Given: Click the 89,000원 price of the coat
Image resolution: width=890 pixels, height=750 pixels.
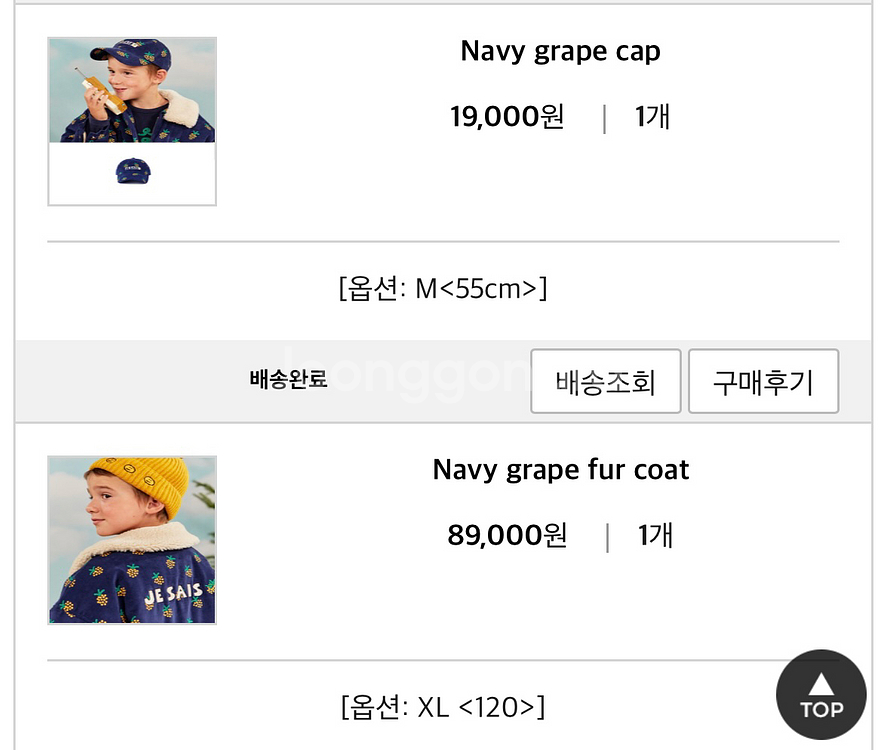Looking at the screenshot, I should click(507, 536).
